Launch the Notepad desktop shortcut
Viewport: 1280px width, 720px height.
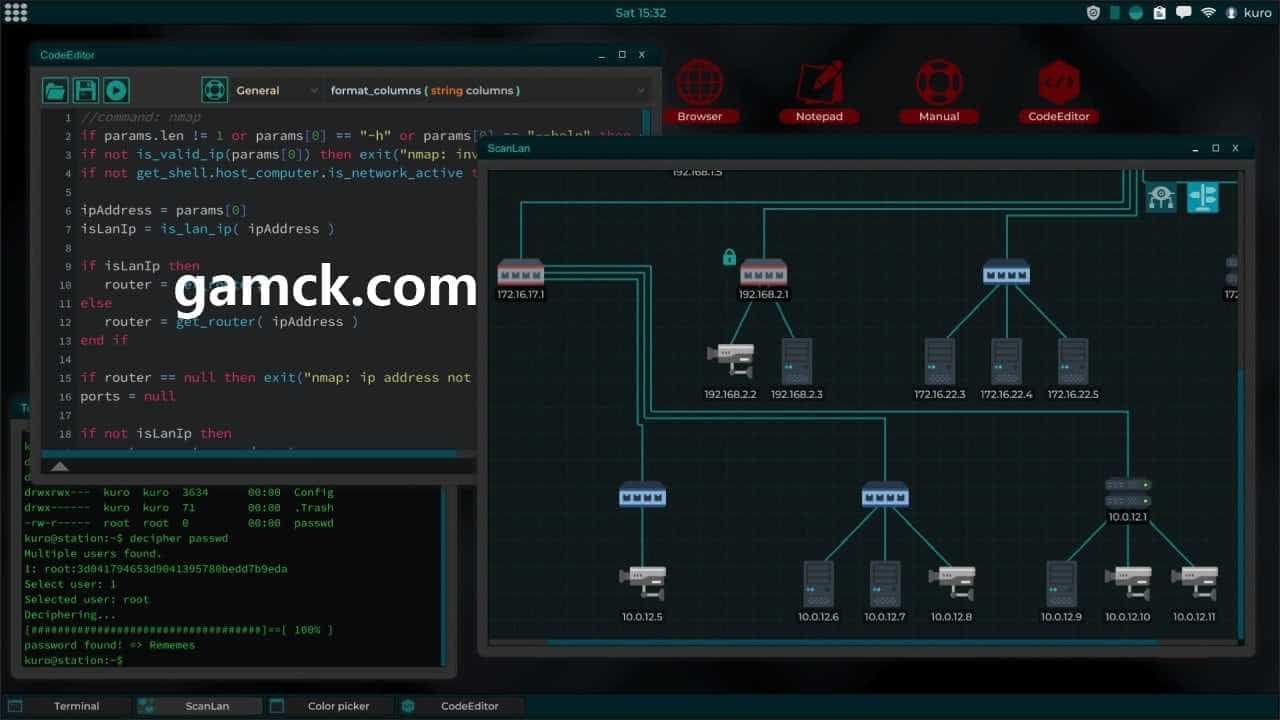[x=819, y=92]
